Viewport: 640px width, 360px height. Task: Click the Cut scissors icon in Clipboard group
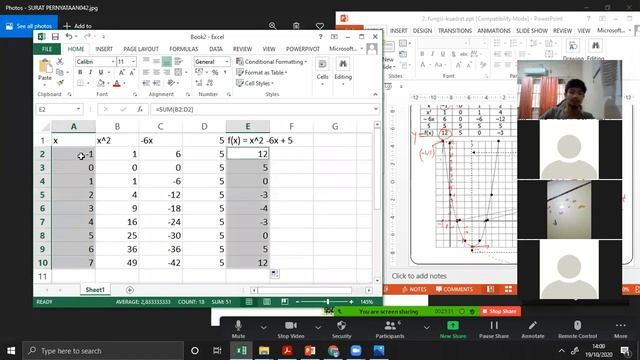pyautogui.click(x=60, y=61)
